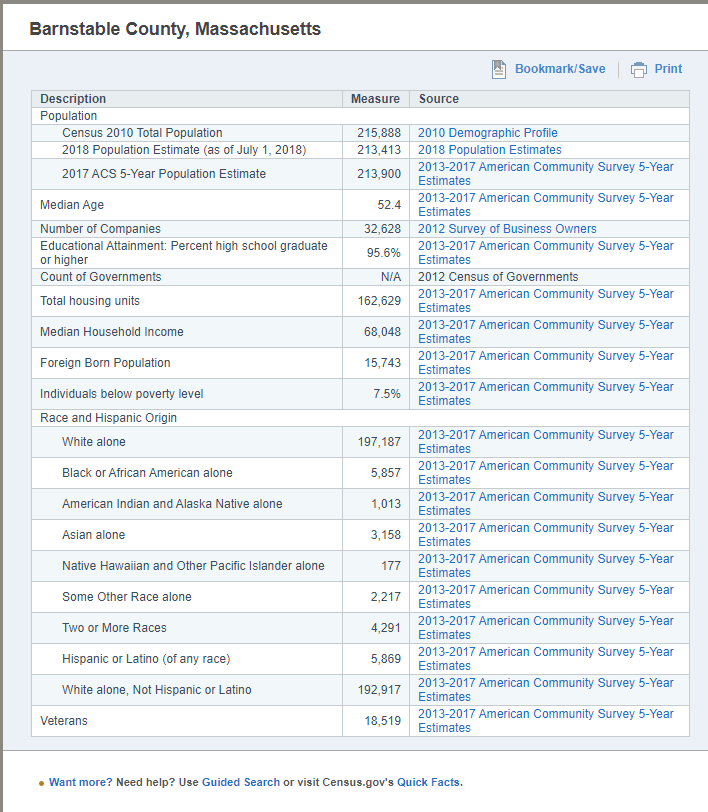Open ACS source link for American Indian and Alaska Native
This screenshot has width=708, height=812.
coord(546,504)
